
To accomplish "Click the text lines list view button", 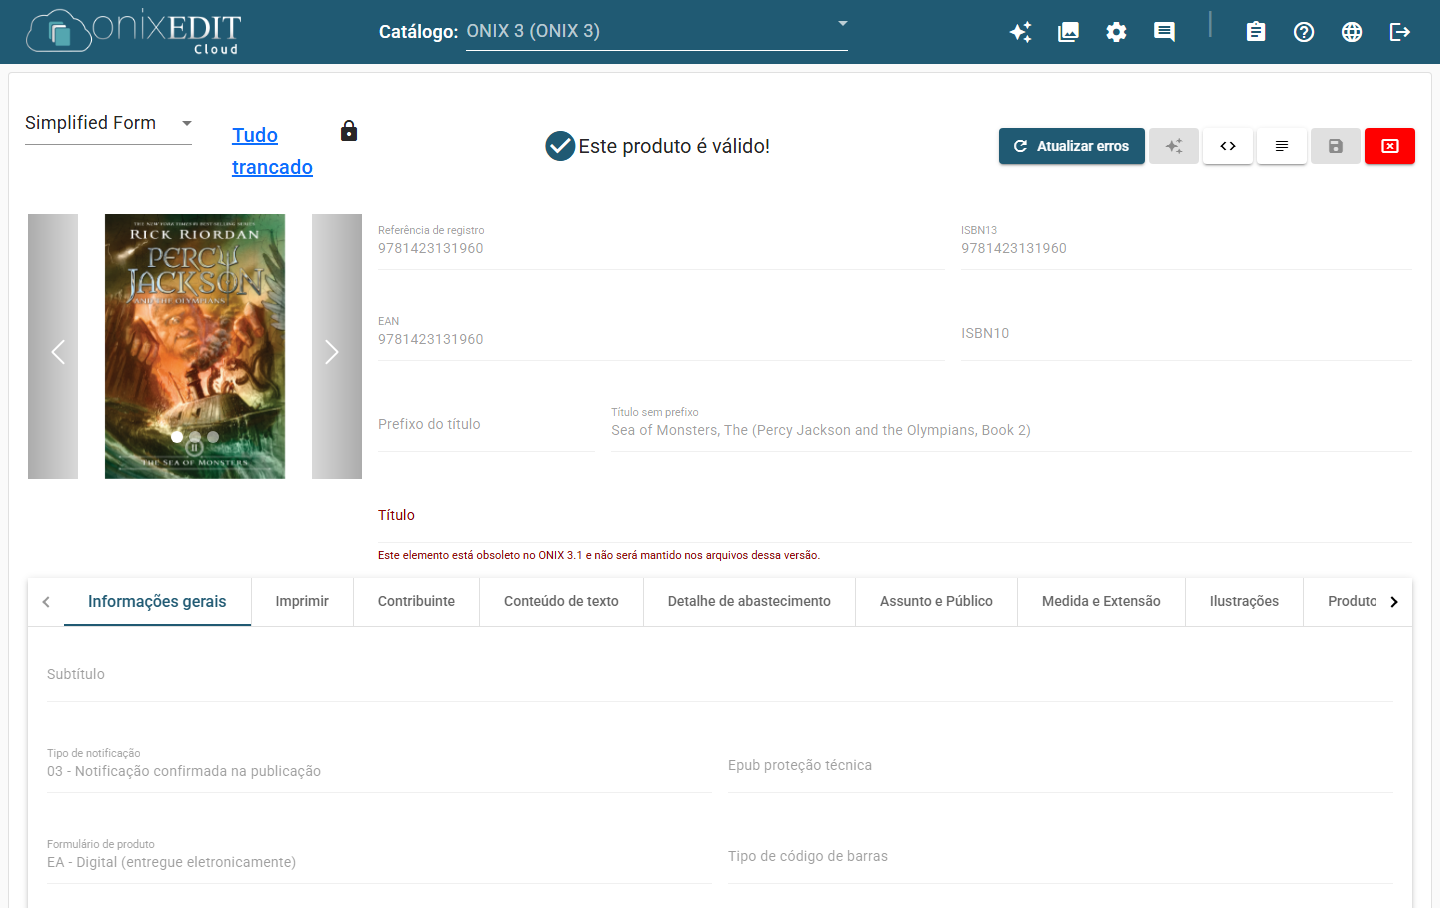I will pyautogui.click(x=1282, y=146).
